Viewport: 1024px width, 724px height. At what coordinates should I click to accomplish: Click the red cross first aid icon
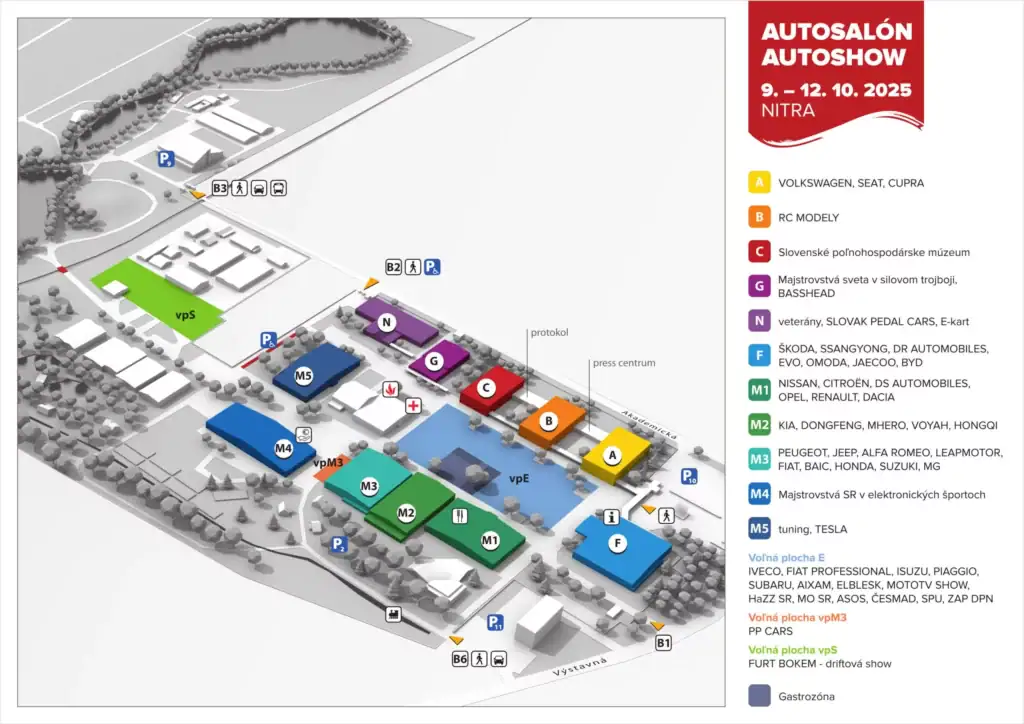(412, 405)
